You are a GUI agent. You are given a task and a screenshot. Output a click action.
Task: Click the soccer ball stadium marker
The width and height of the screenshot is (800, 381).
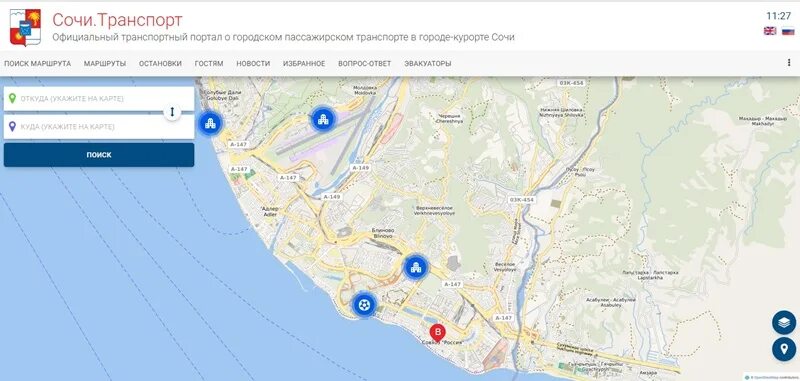pos(364,305)
